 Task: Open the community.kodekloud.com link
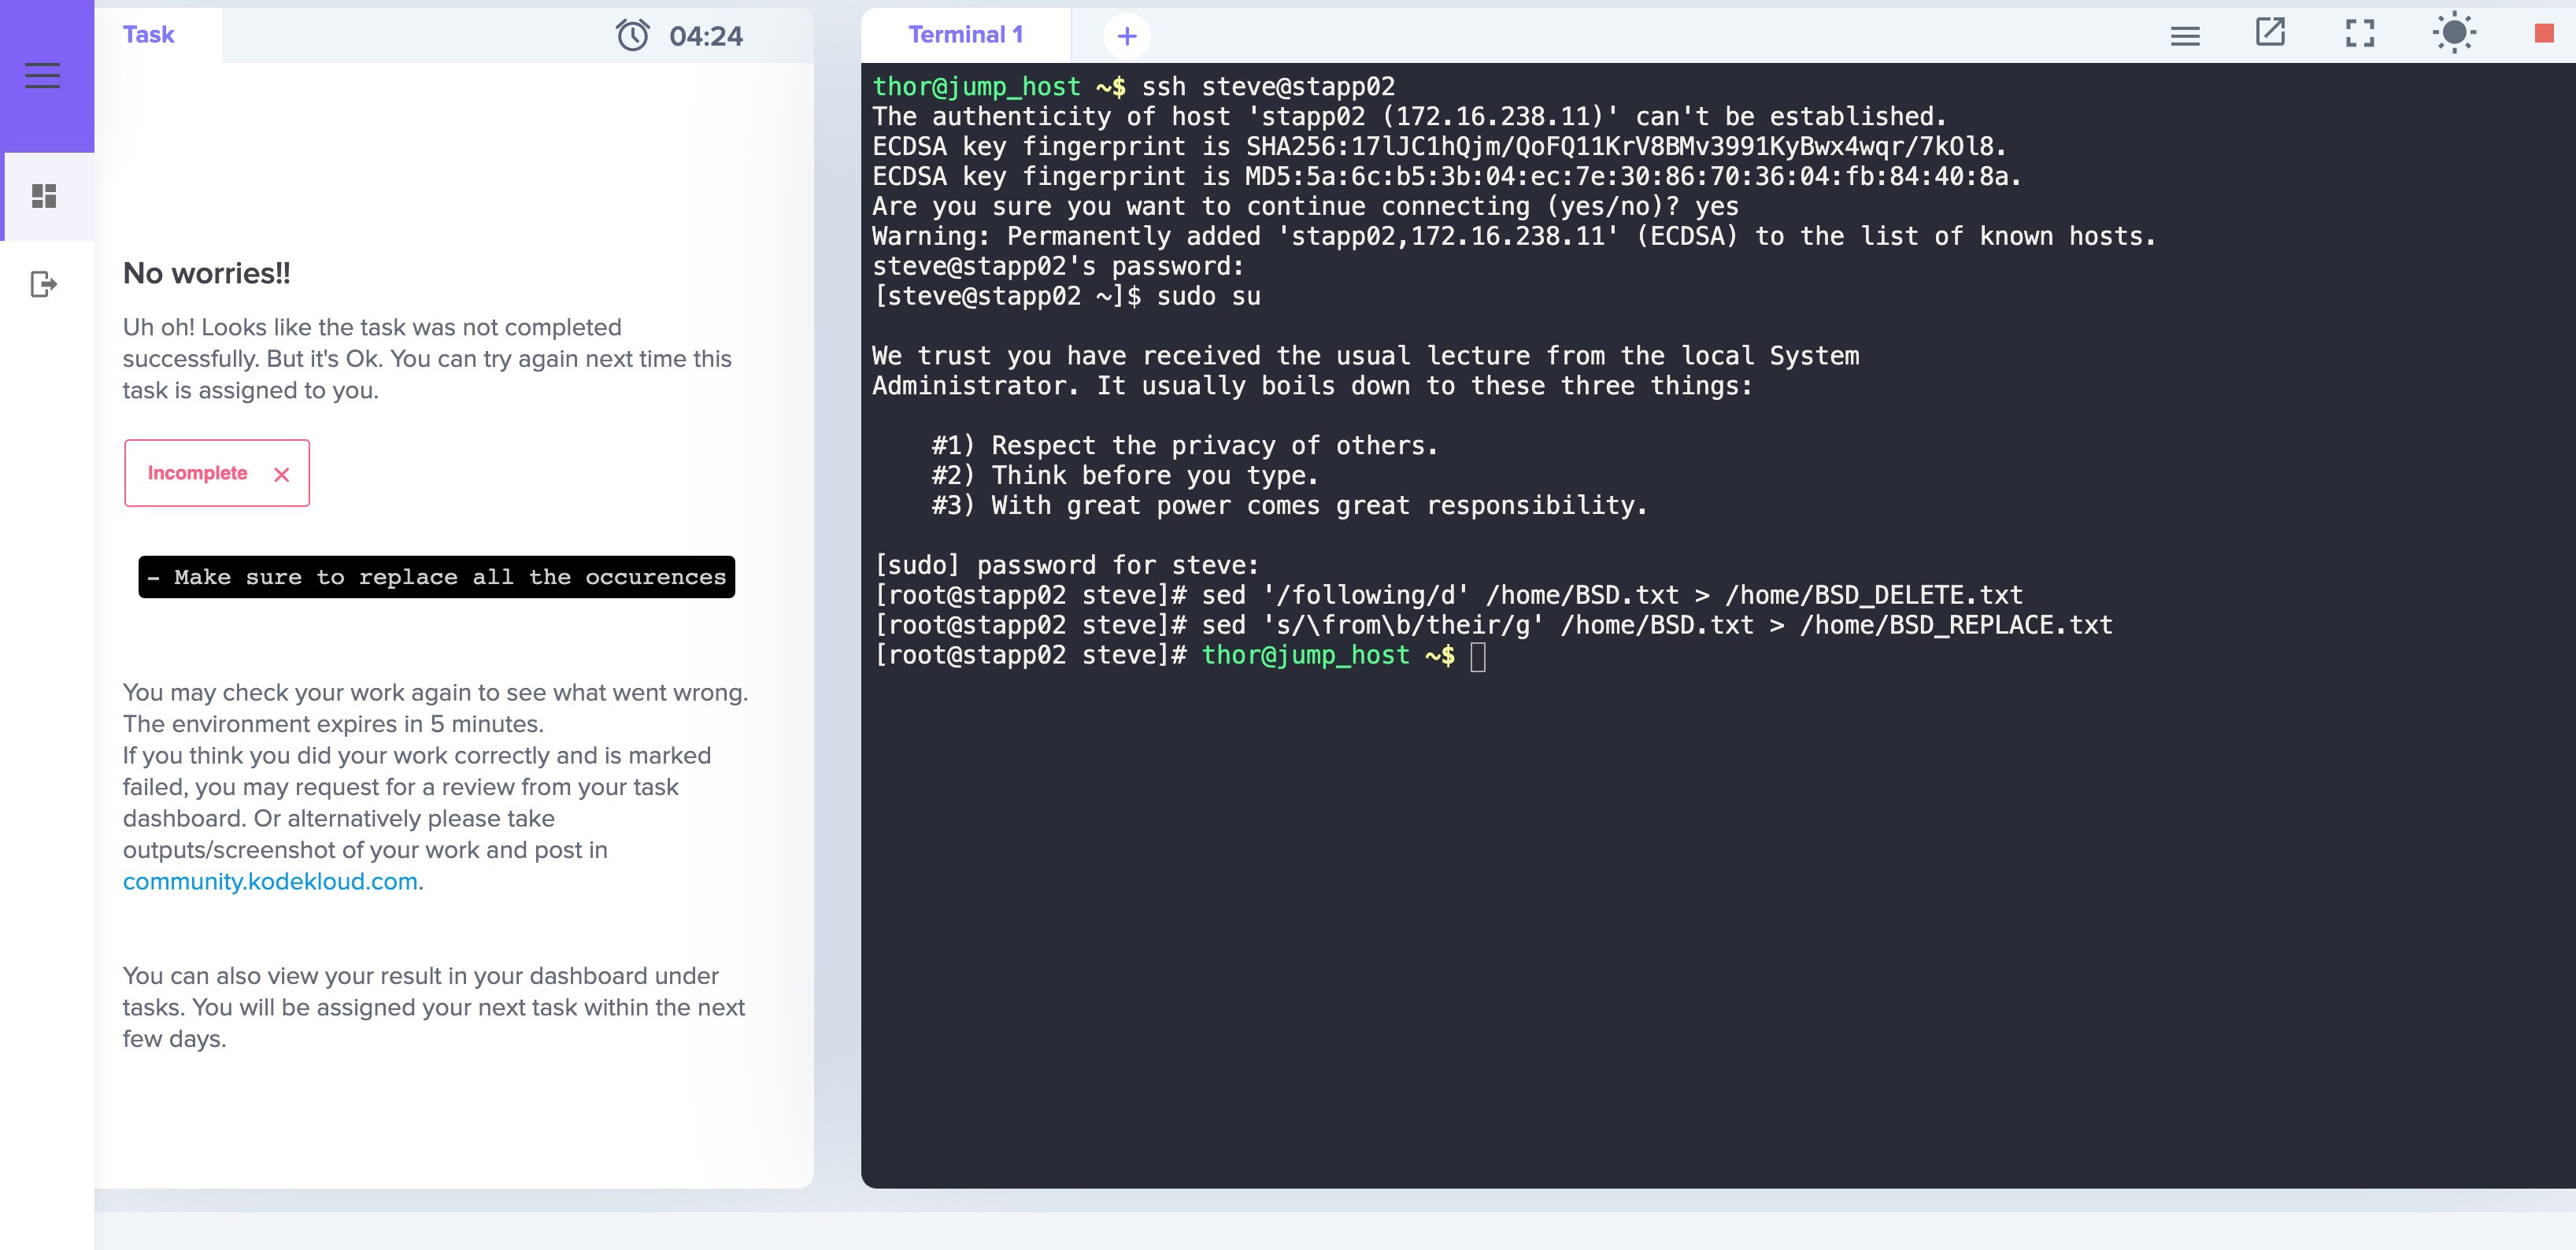[x=270, y=881]
